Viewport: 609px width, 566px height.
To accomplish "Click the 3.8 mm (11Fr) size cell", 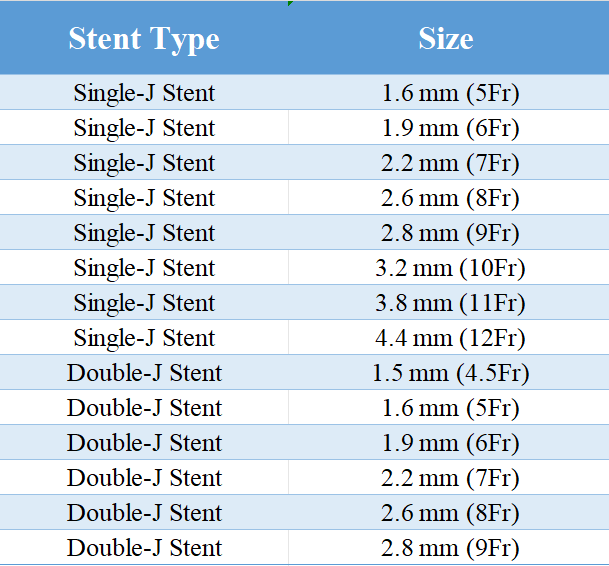I will (449, 302).
